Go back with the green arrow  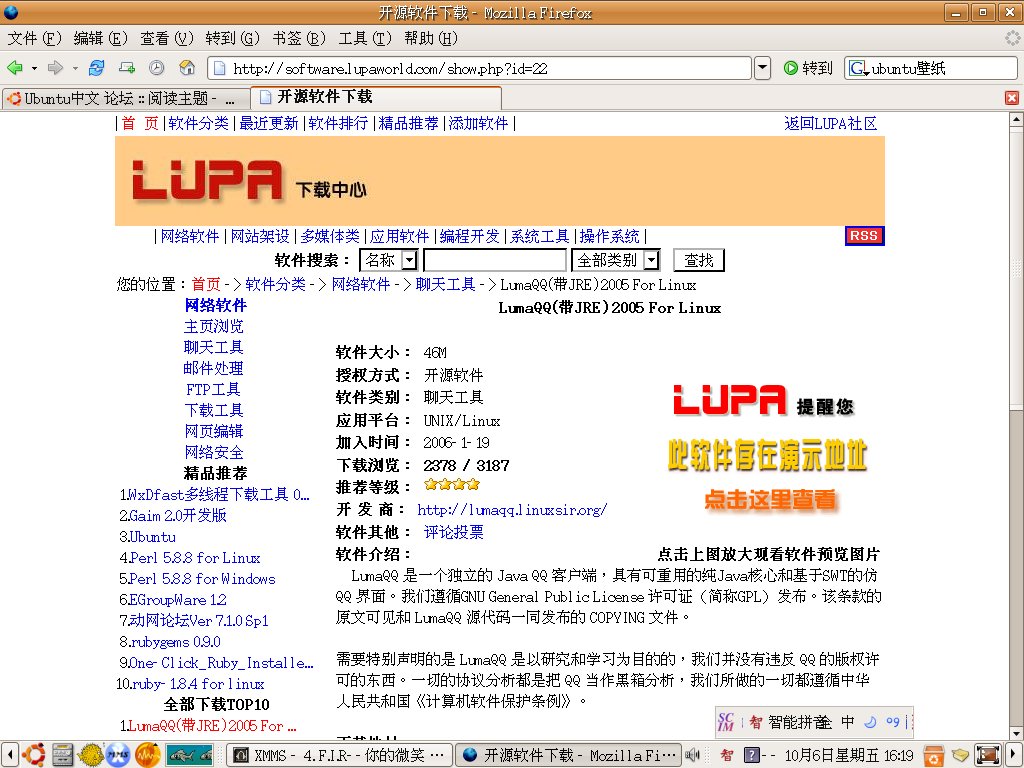click(14, 68)
